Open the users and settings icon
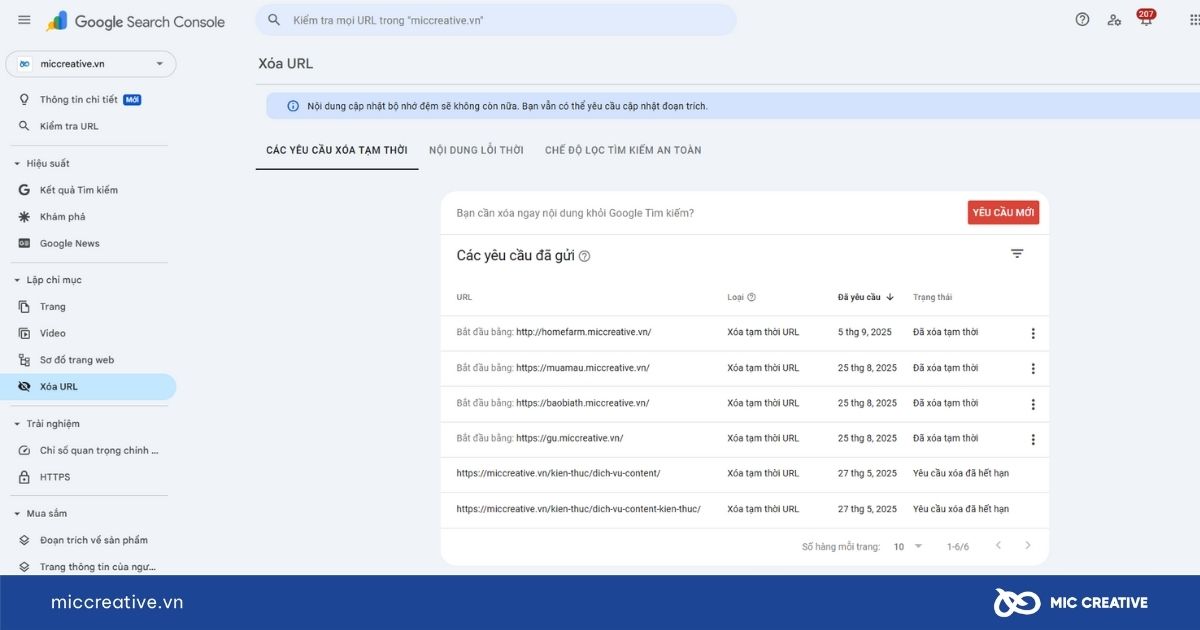 point(1114,20)
